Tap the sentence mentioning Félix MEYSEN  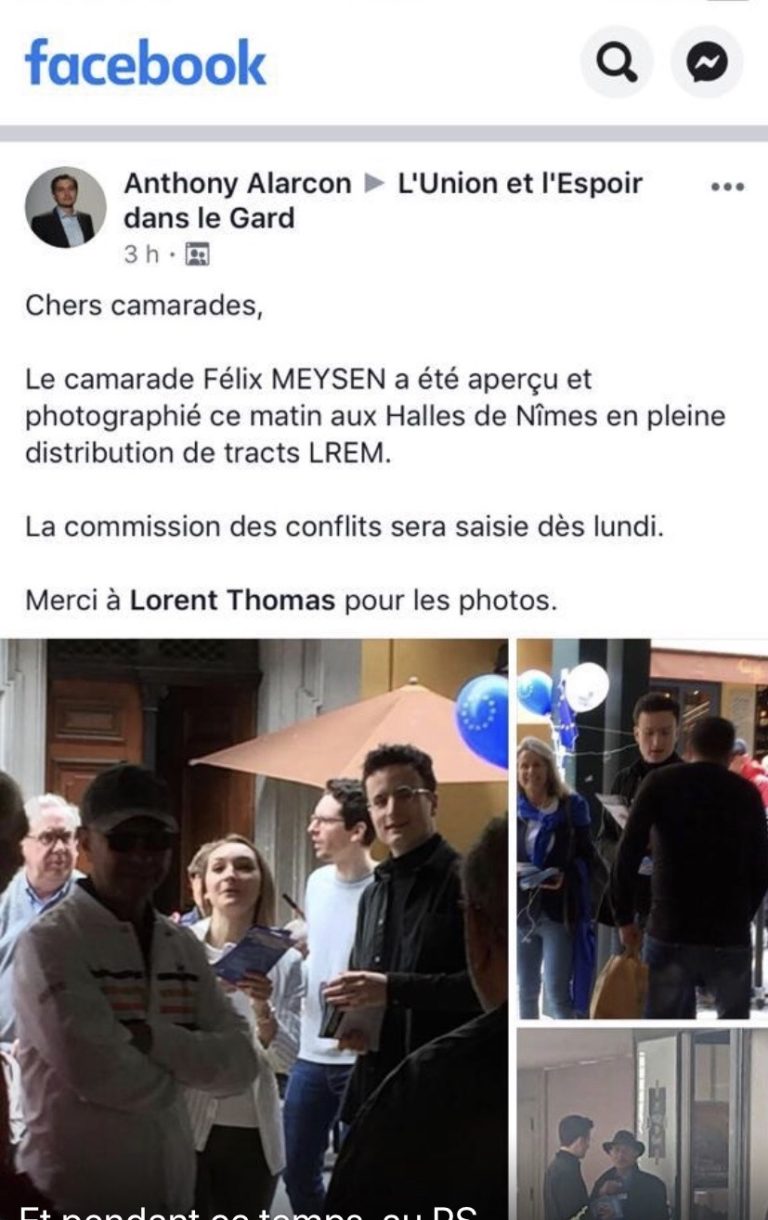(375, 416)
